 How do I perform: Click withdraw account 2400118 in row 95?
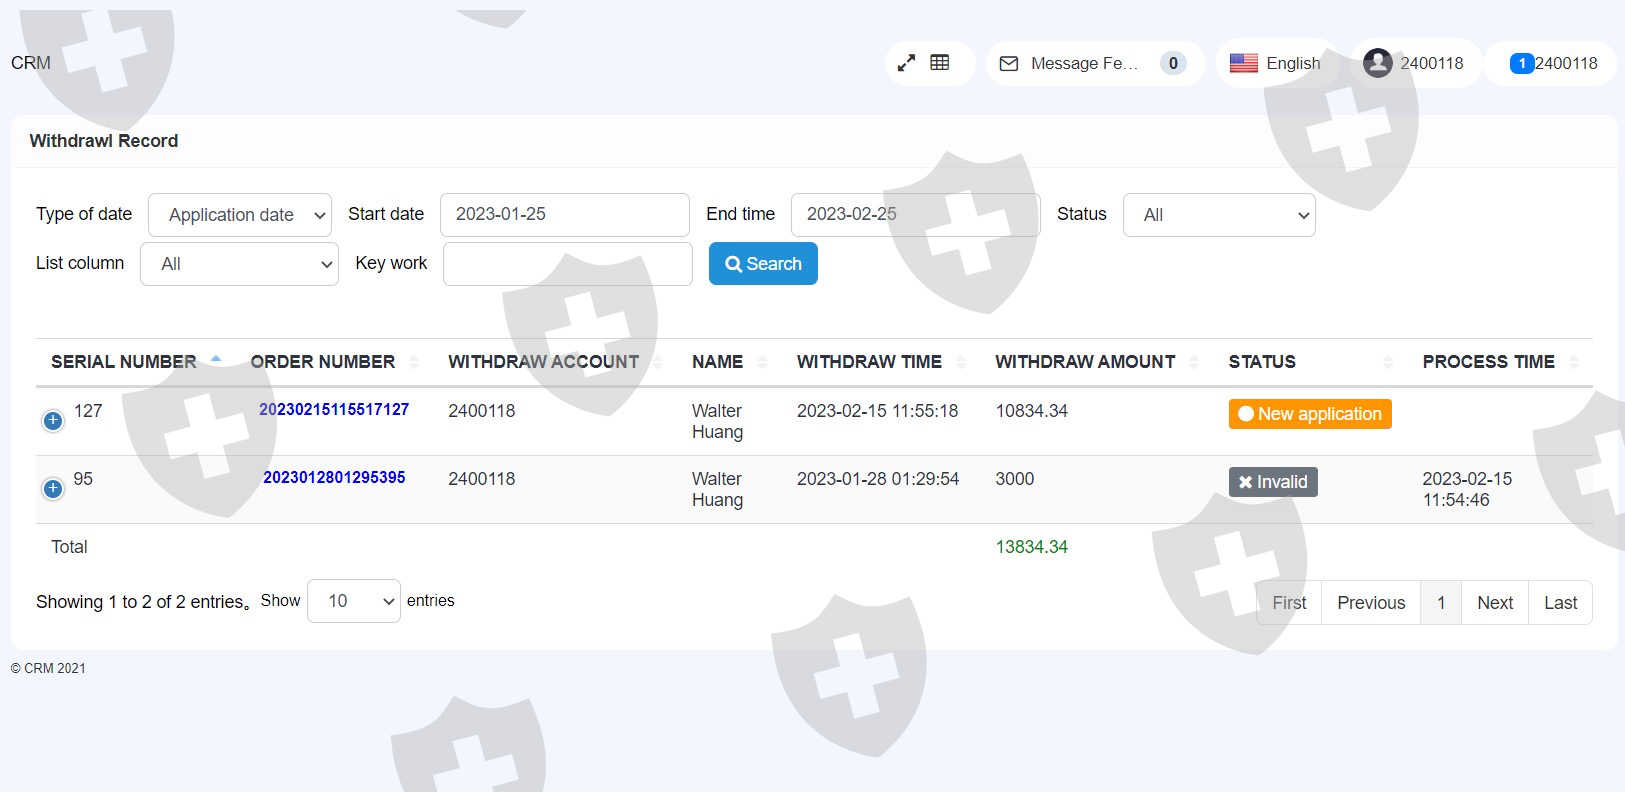click(x=482, y=479)
